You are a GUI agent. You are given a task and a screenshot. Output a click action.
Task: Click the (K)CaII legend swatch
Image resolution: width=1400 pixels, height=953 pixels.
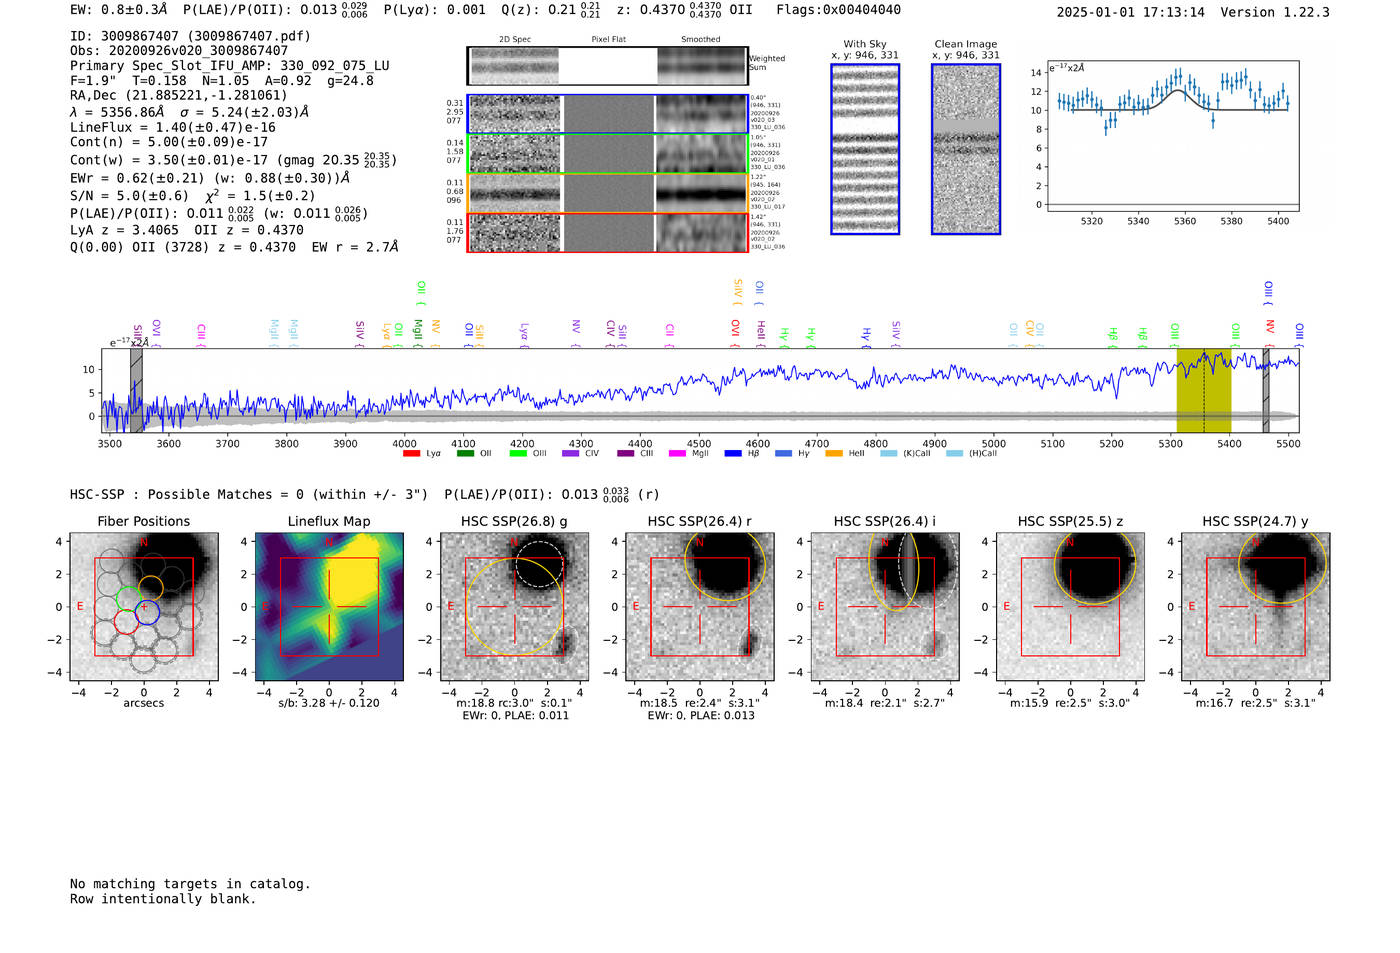click(x=889, y=454)
